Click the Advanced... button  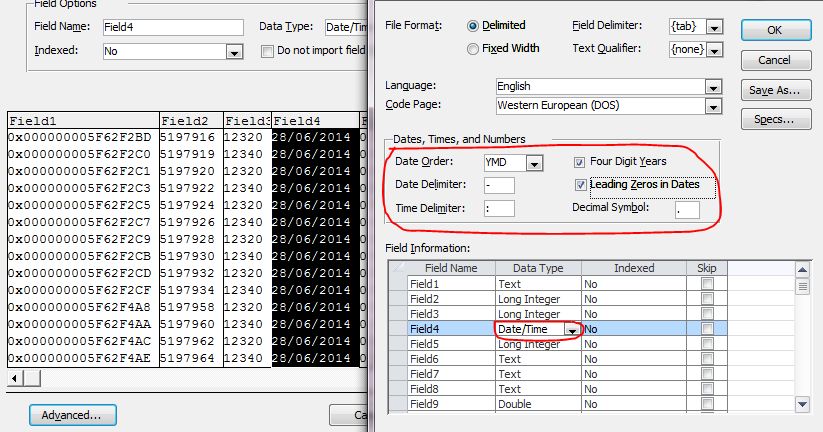(72, 415)
